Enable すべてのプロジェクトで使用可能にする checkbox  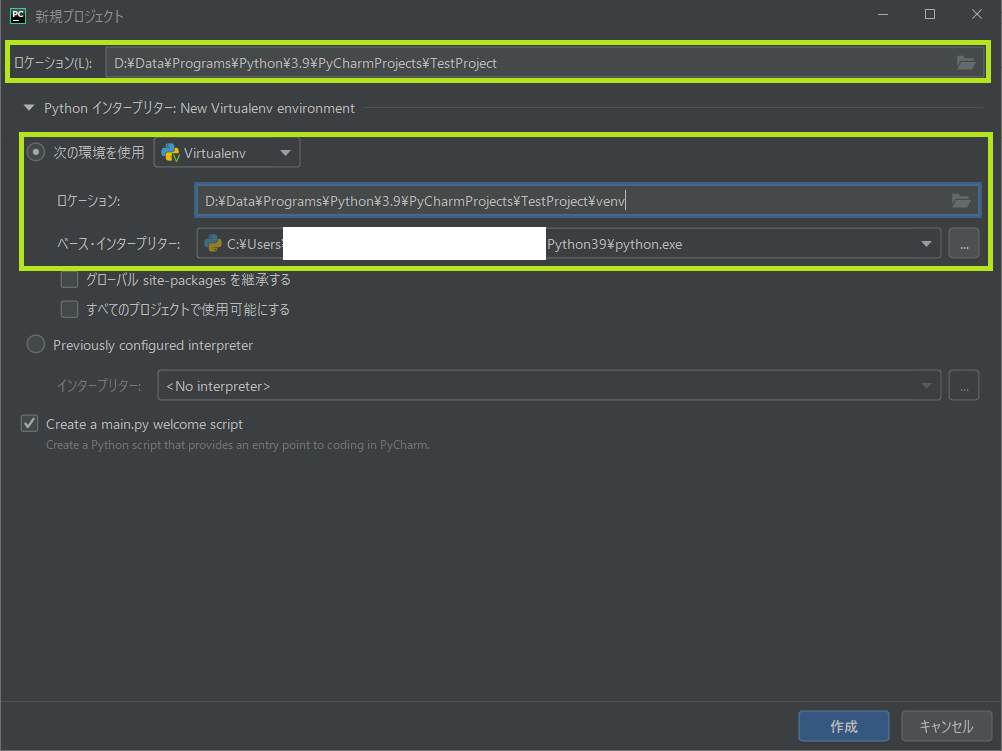[69, 309]
